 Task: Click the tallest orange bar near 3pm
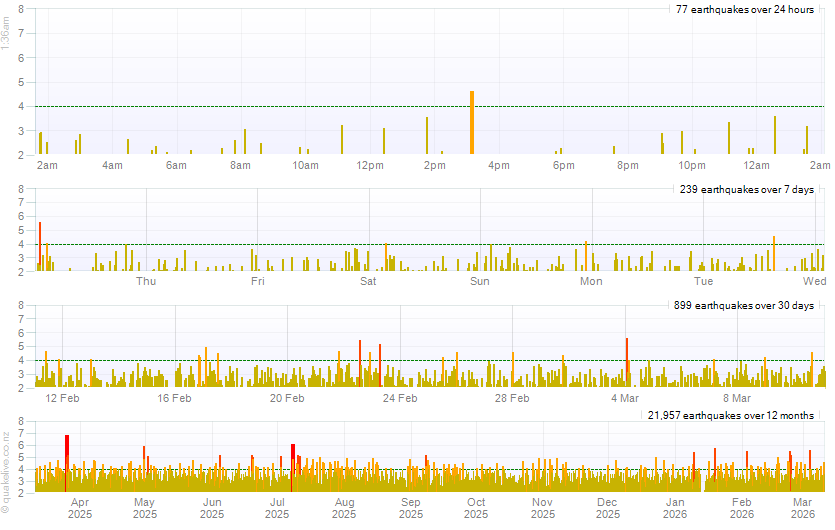click(471, 122)
